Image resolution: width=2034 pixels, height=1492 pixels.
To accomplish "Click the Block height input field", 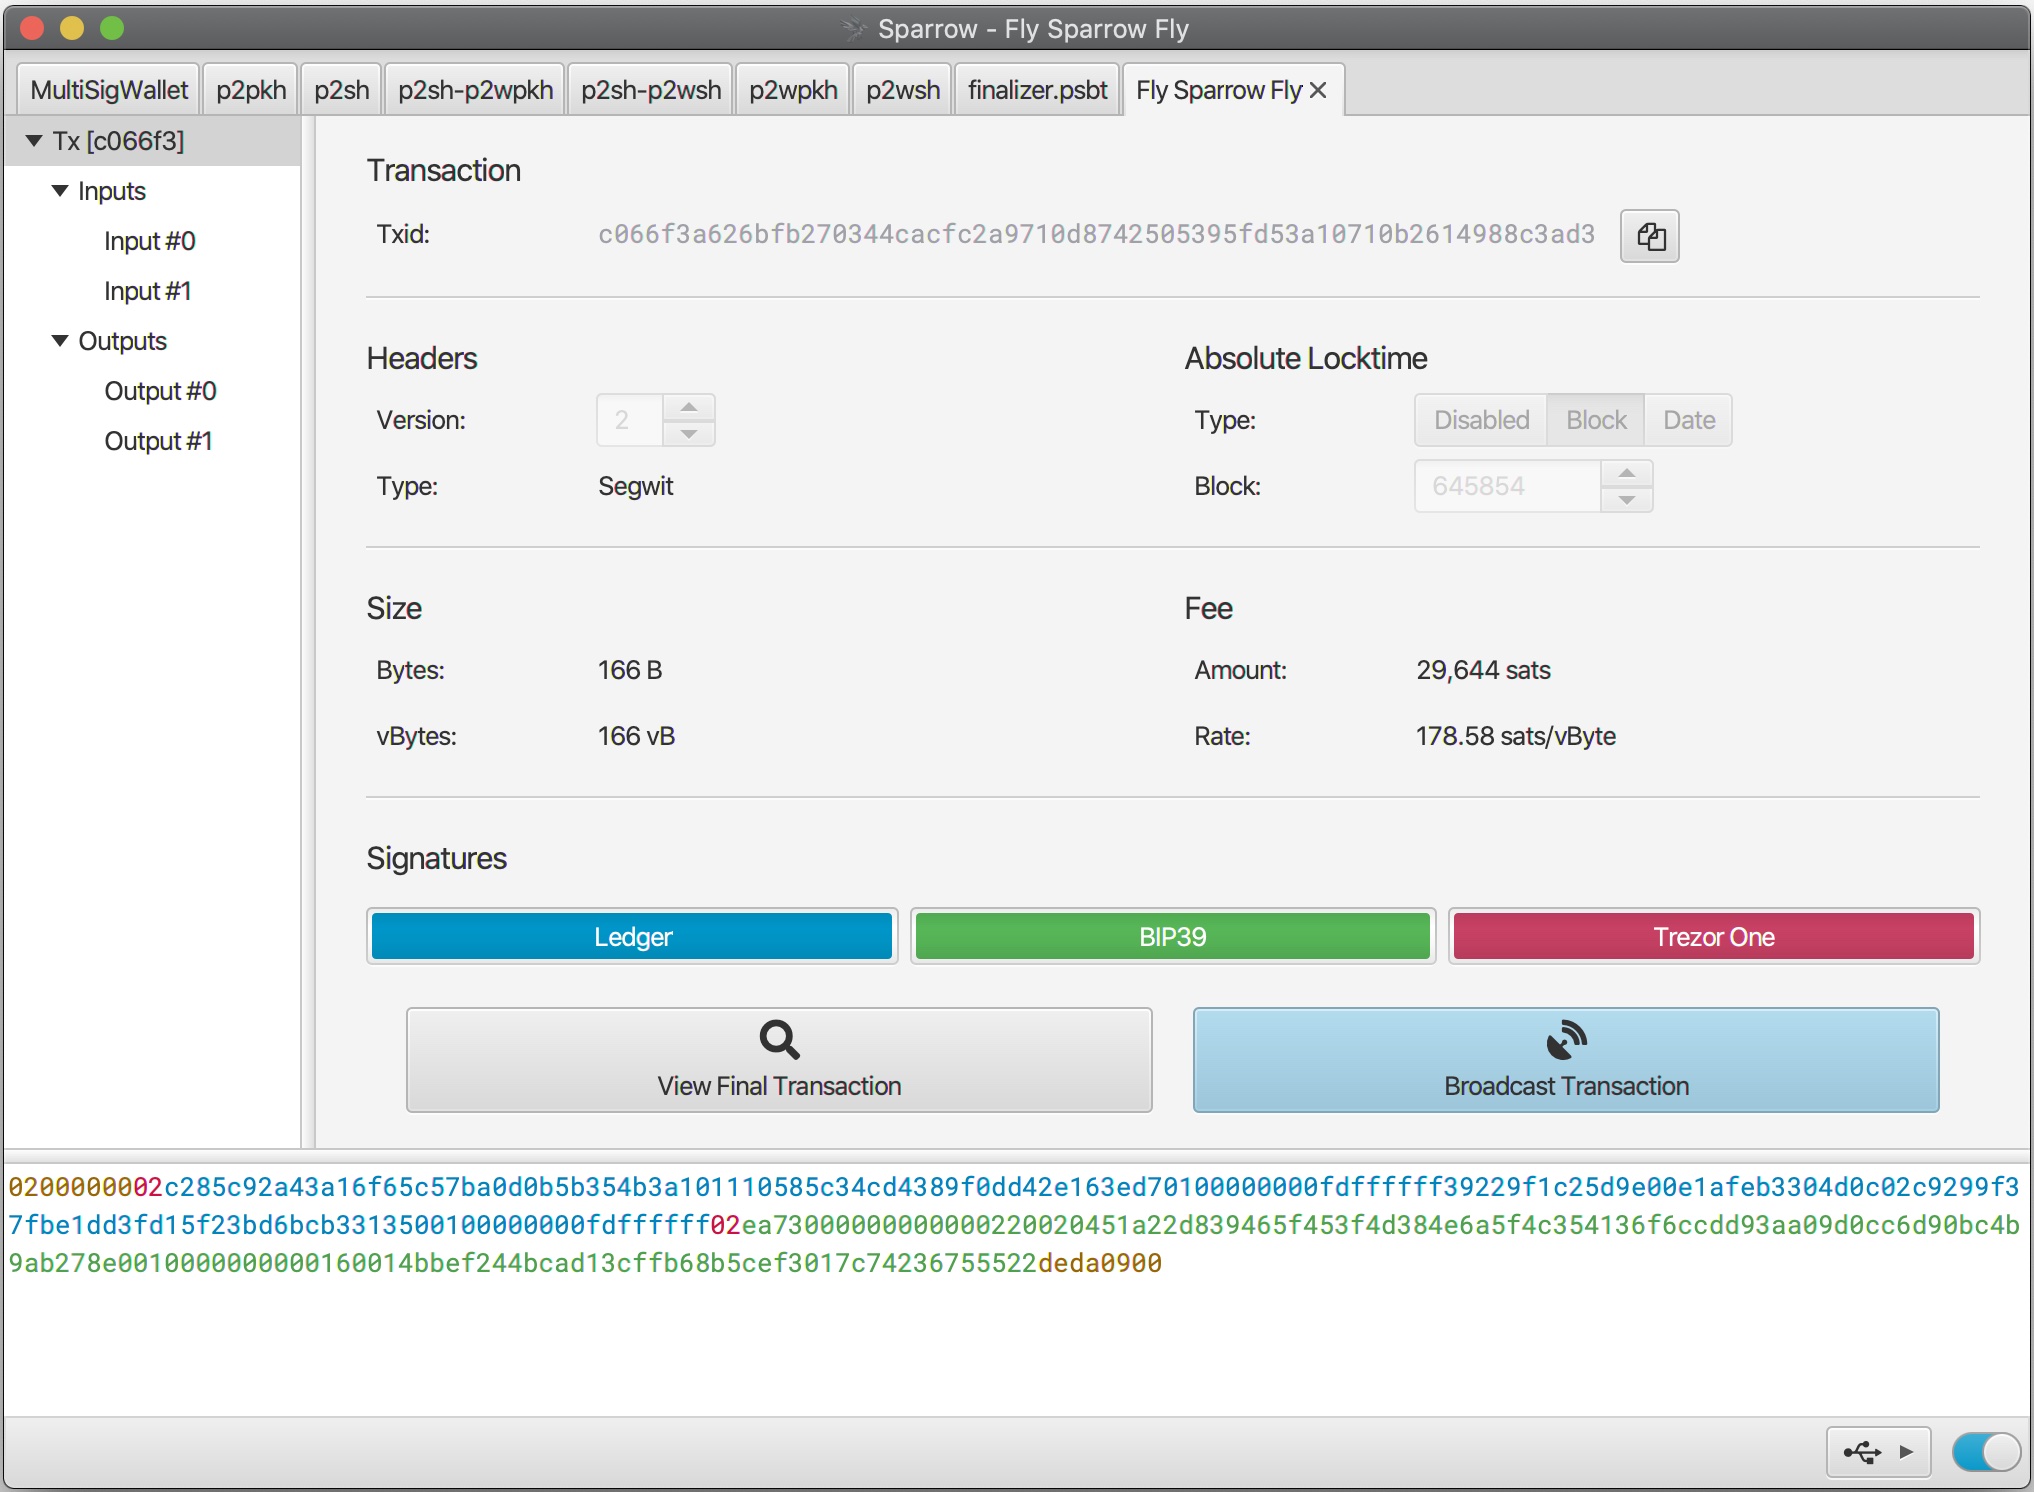I will 1506,486.
